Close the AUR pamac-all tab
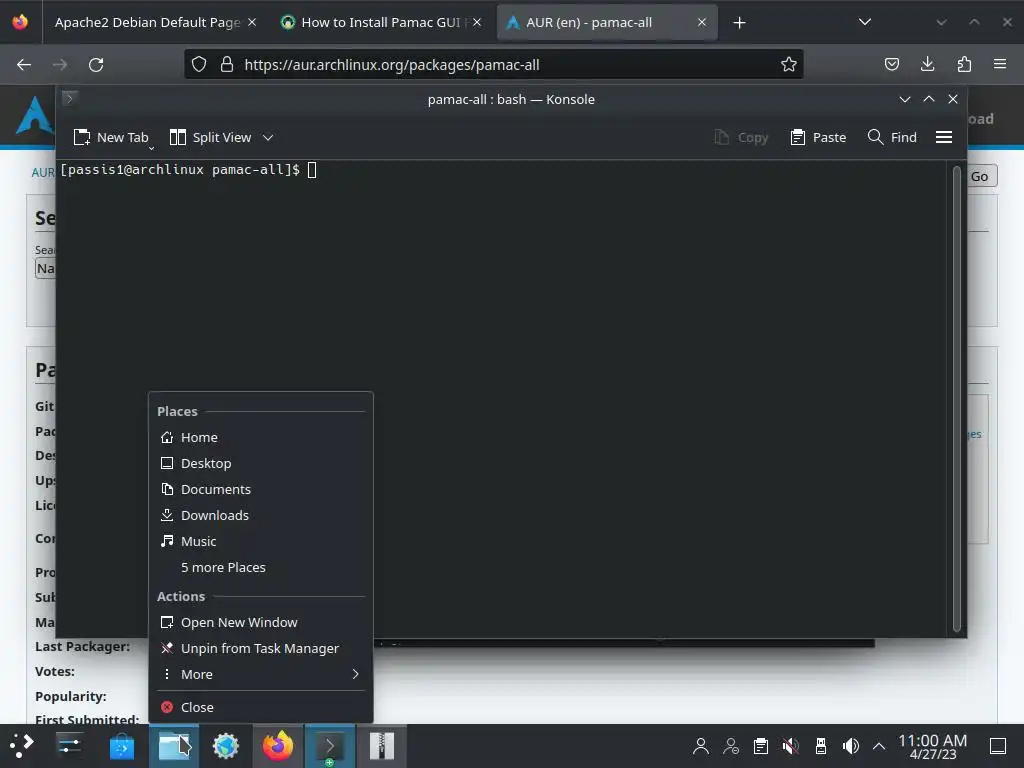 [x=702, y=22]
